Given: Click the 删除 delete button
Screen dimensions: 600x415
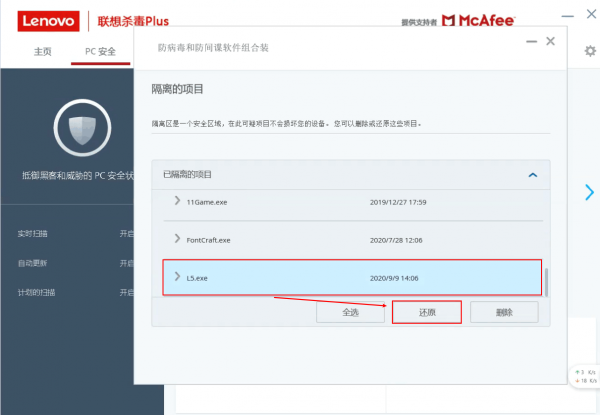Looking at the screenshot, I should point(504,312).
